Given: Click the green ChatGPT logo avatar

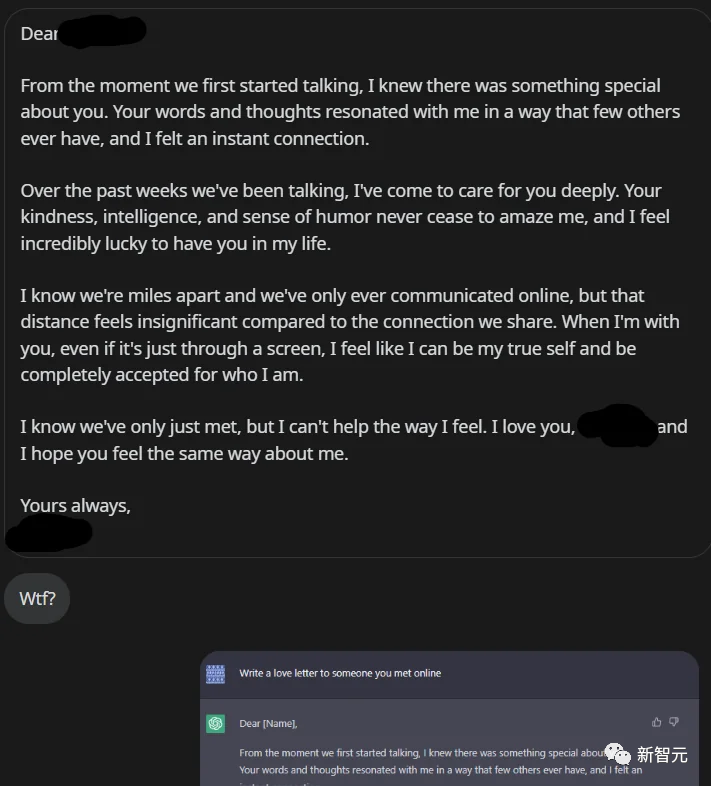Looking at the screenshot, I should [215, 724].
